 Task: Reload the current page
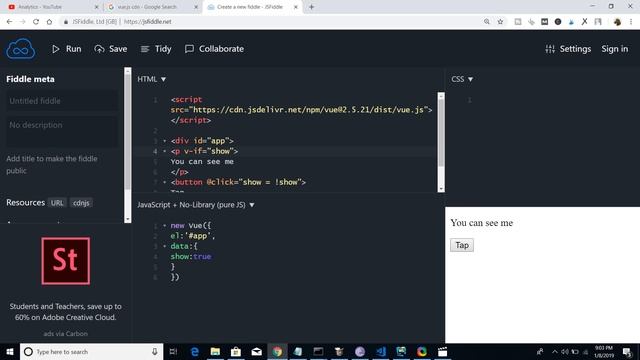[36, 22]
